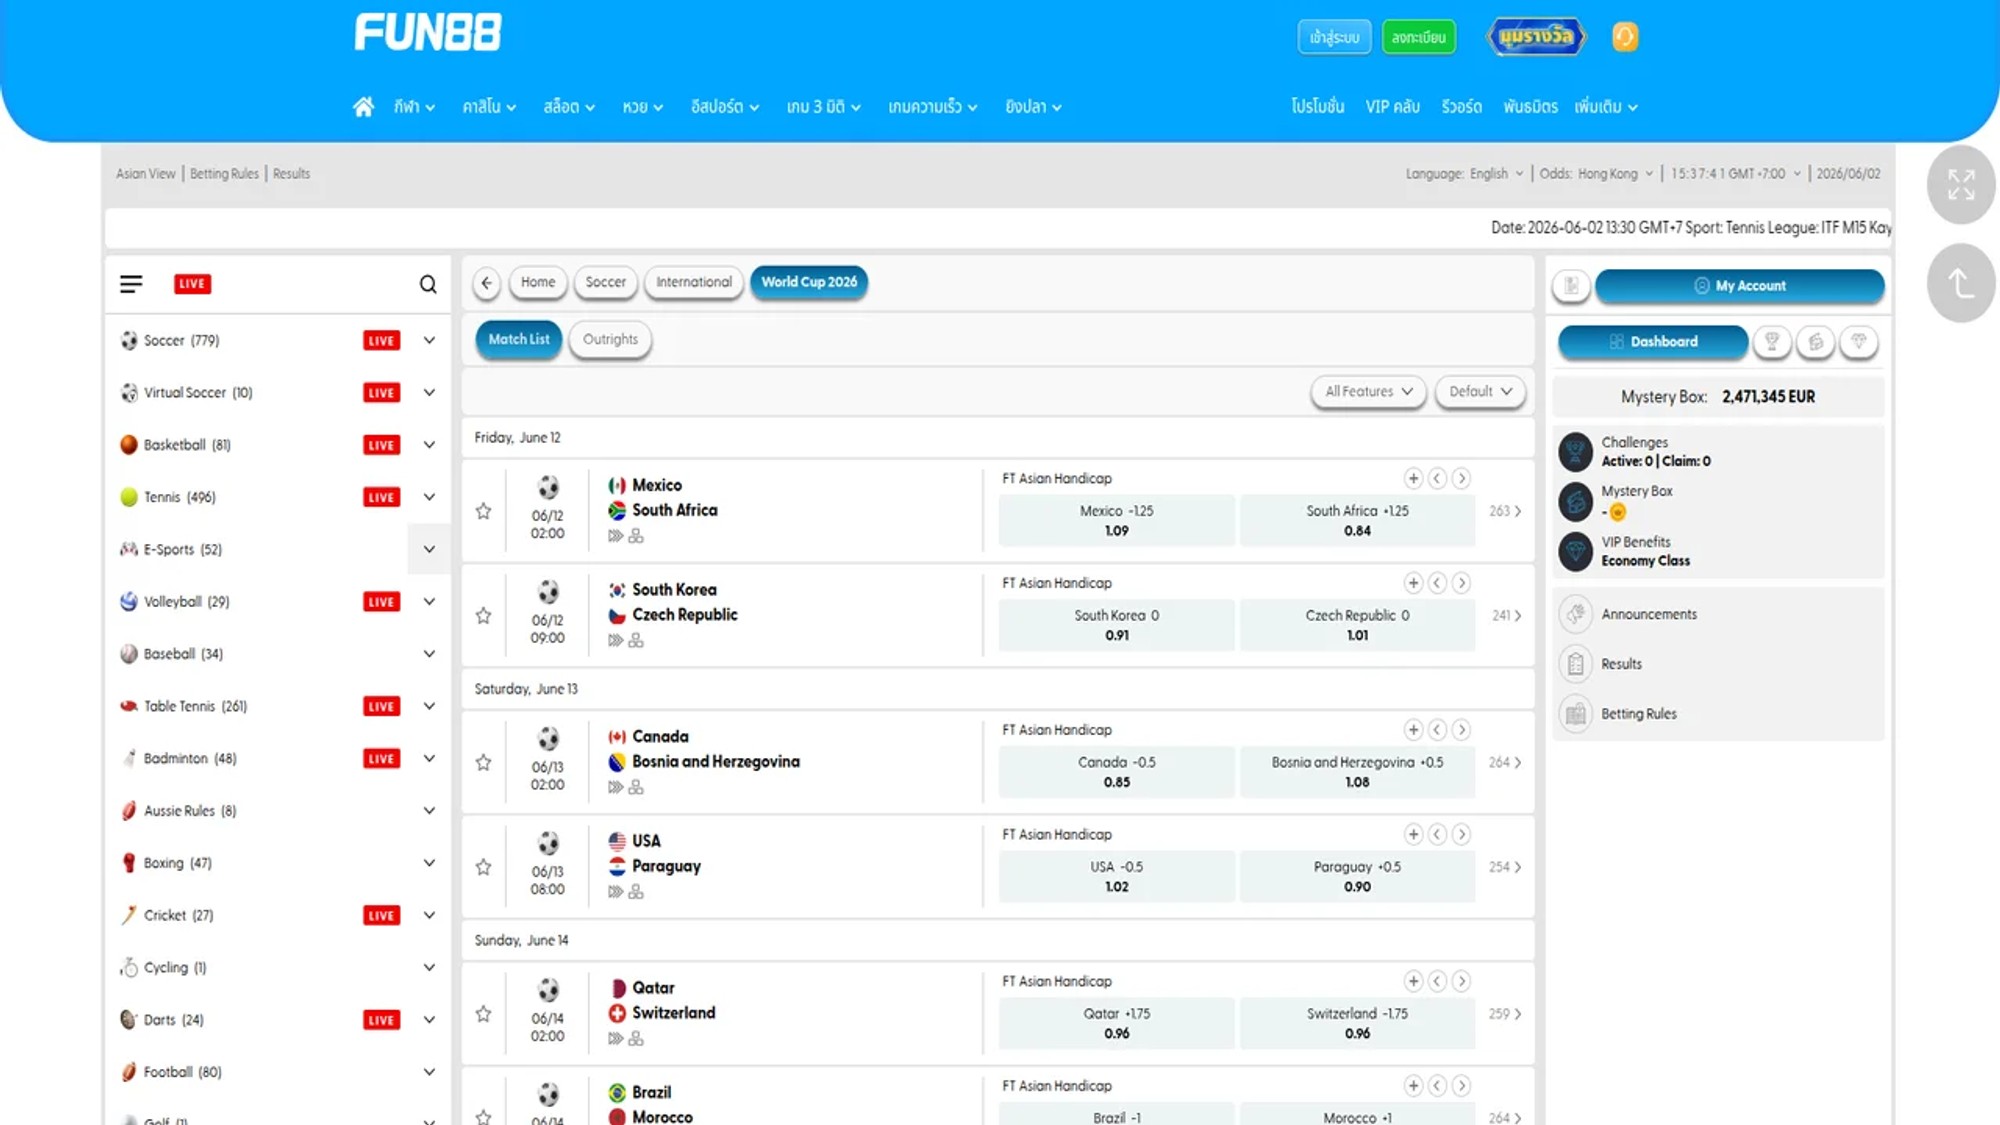Click the red LIVE badge above Soccer

tap(192, 284)
